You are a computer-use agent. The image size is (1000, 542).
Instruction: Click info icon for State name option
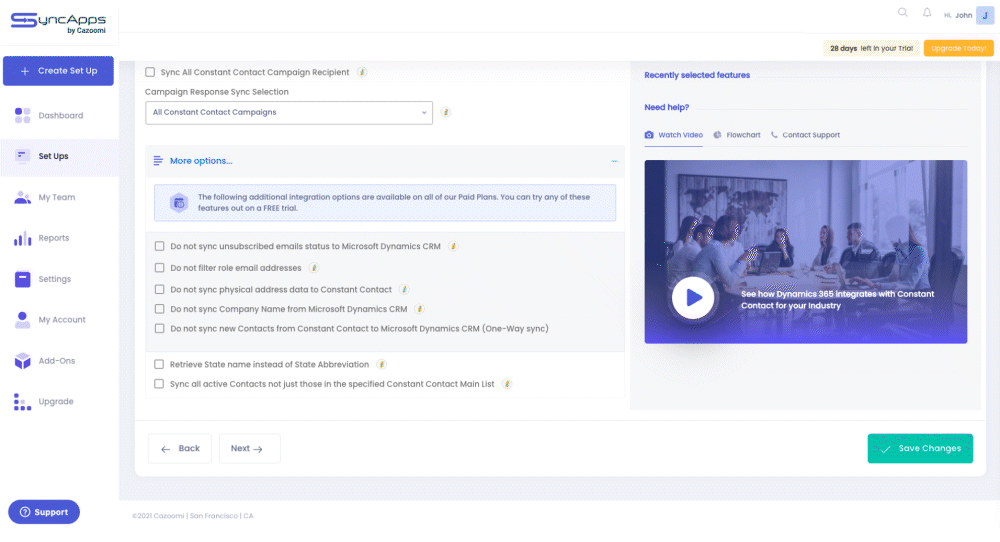(381, 365)
